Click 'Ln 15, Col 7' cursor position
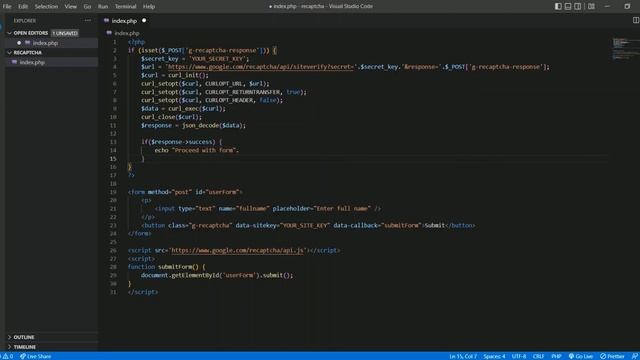This screenshot has width=640, height=360. click(463, 356)
